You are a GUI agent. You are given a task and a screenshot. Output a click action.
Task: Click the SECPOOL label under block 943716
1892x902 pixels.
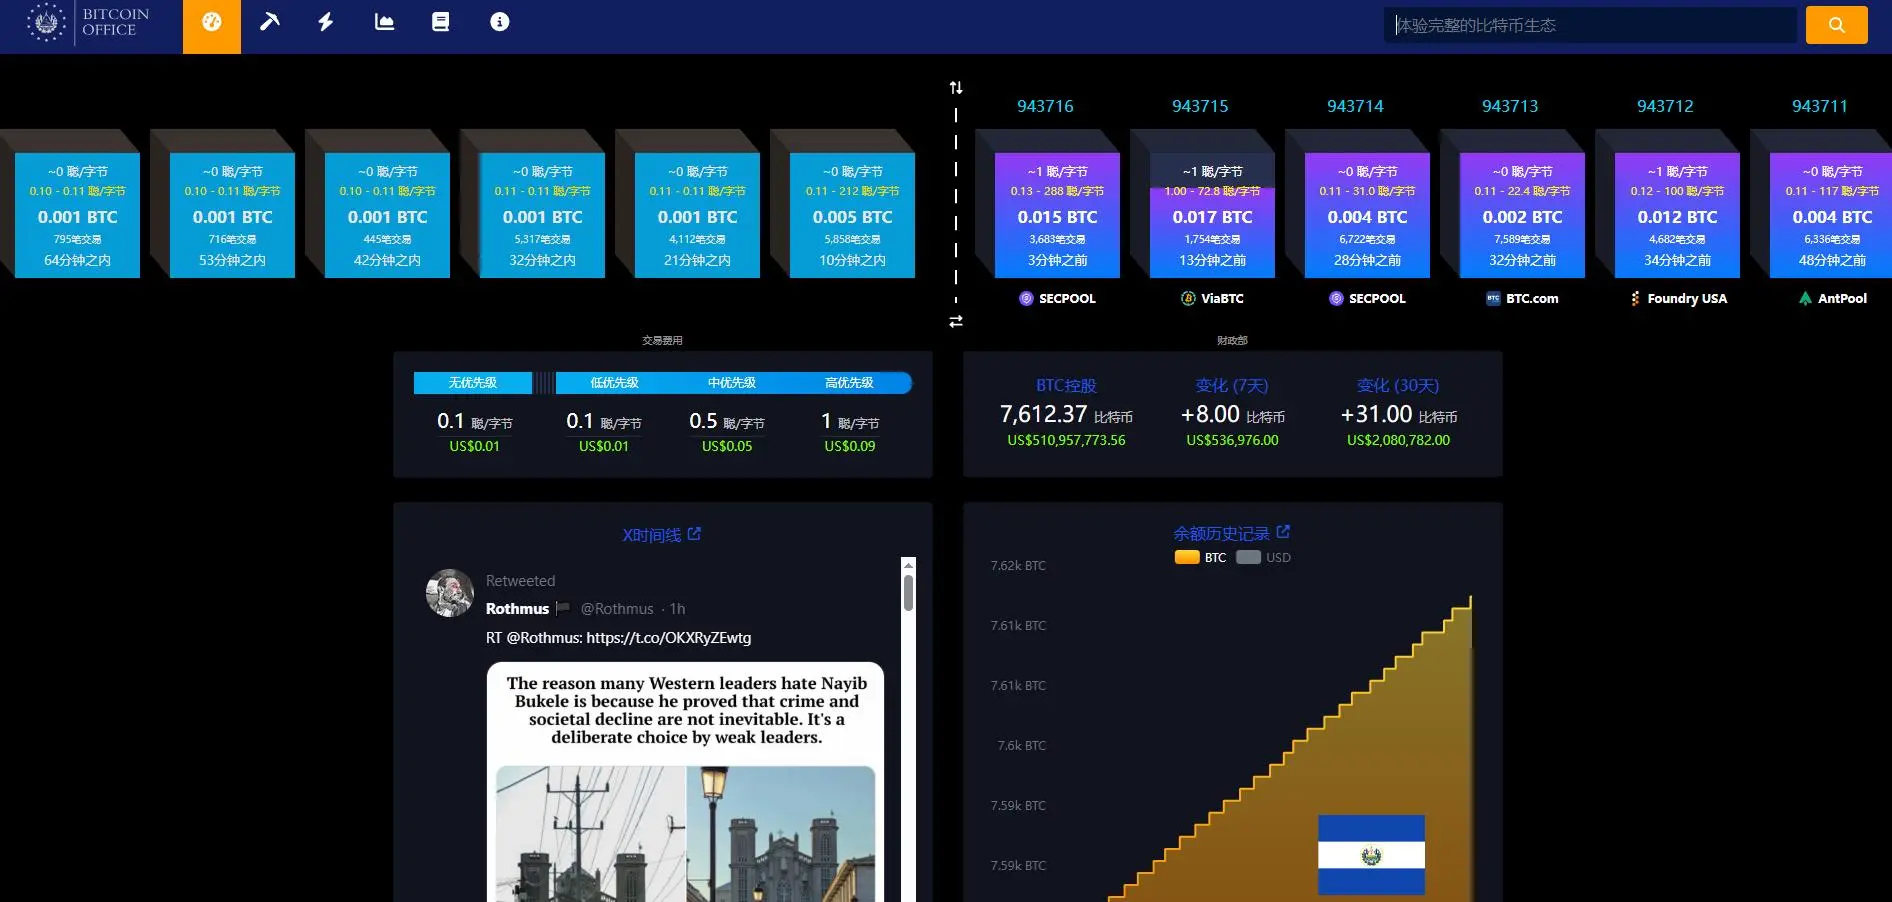(1067, 298)
